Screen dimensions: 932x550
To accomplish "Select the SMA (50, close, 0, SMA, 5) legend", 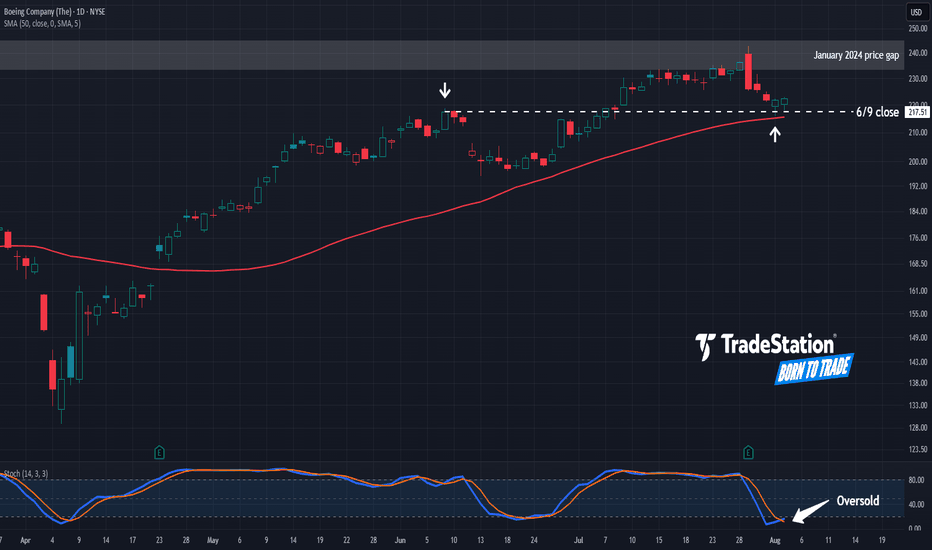I will click(42, 24).
